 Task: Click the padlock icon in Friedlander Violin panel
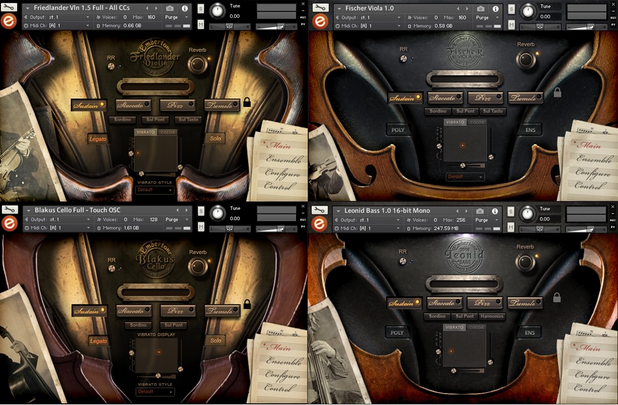pos(247,102)
